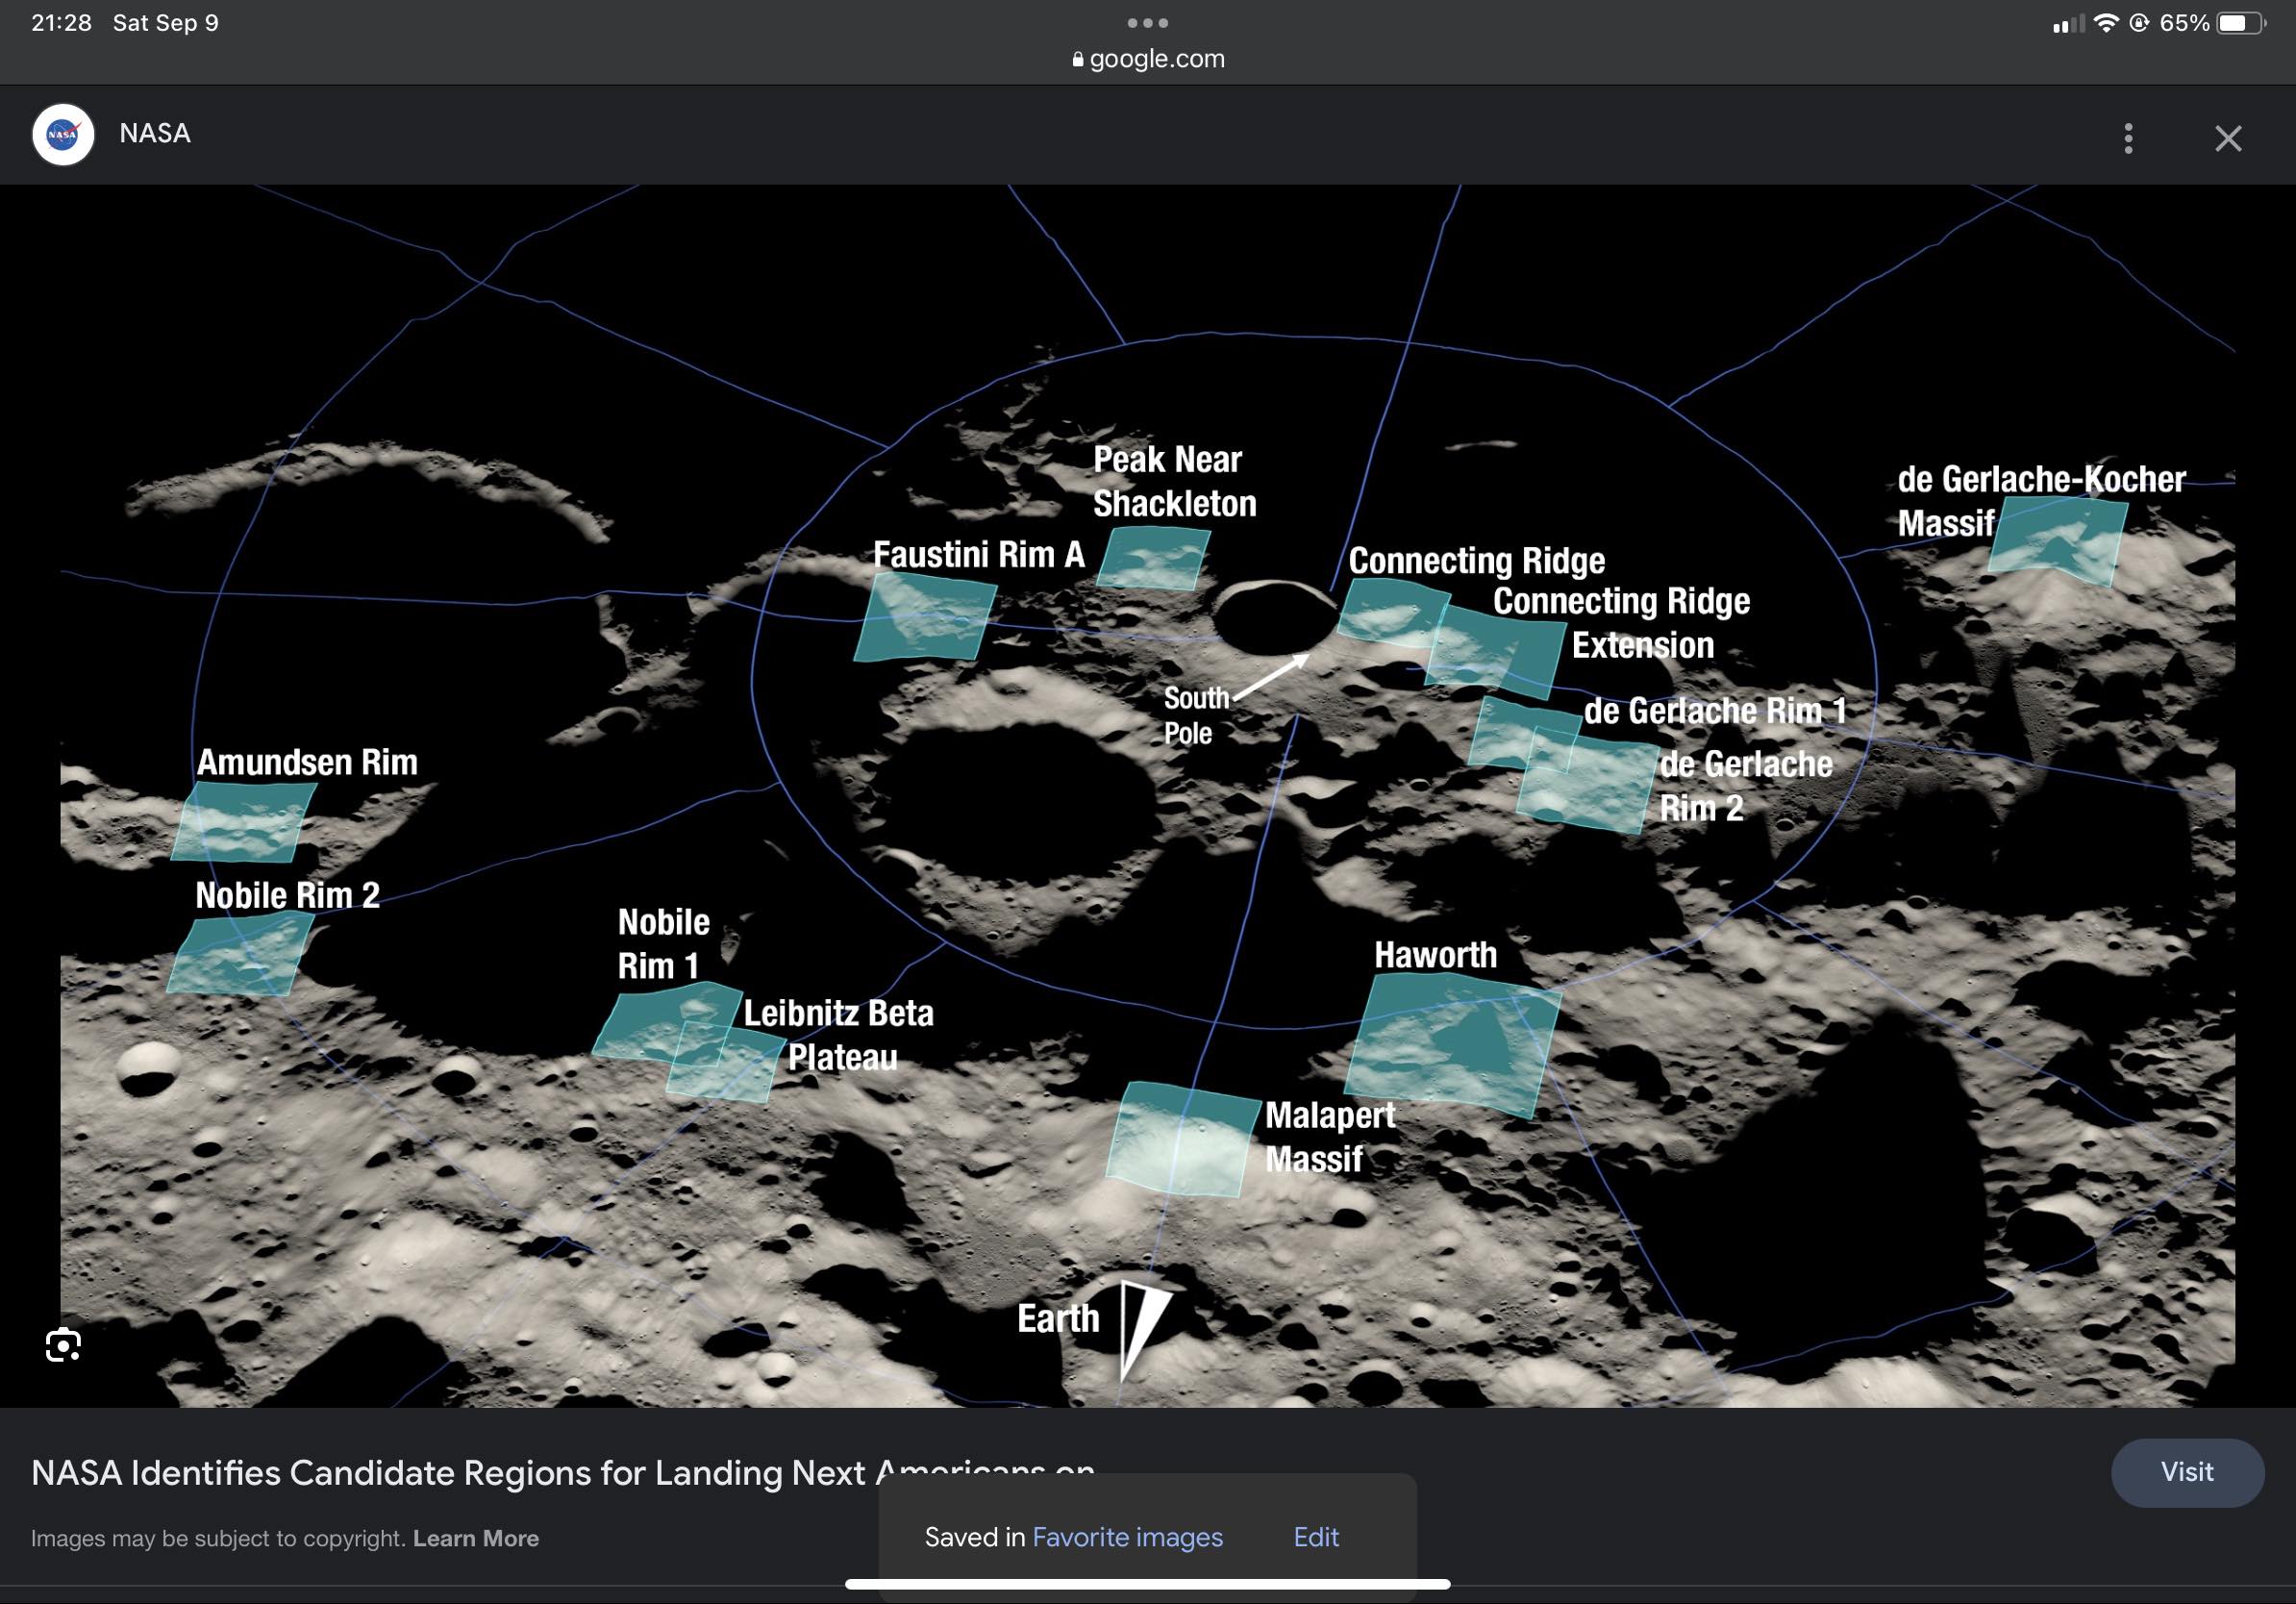
Task: Open the Favorite images collection link
Action: click(x=1127, y=1537)
